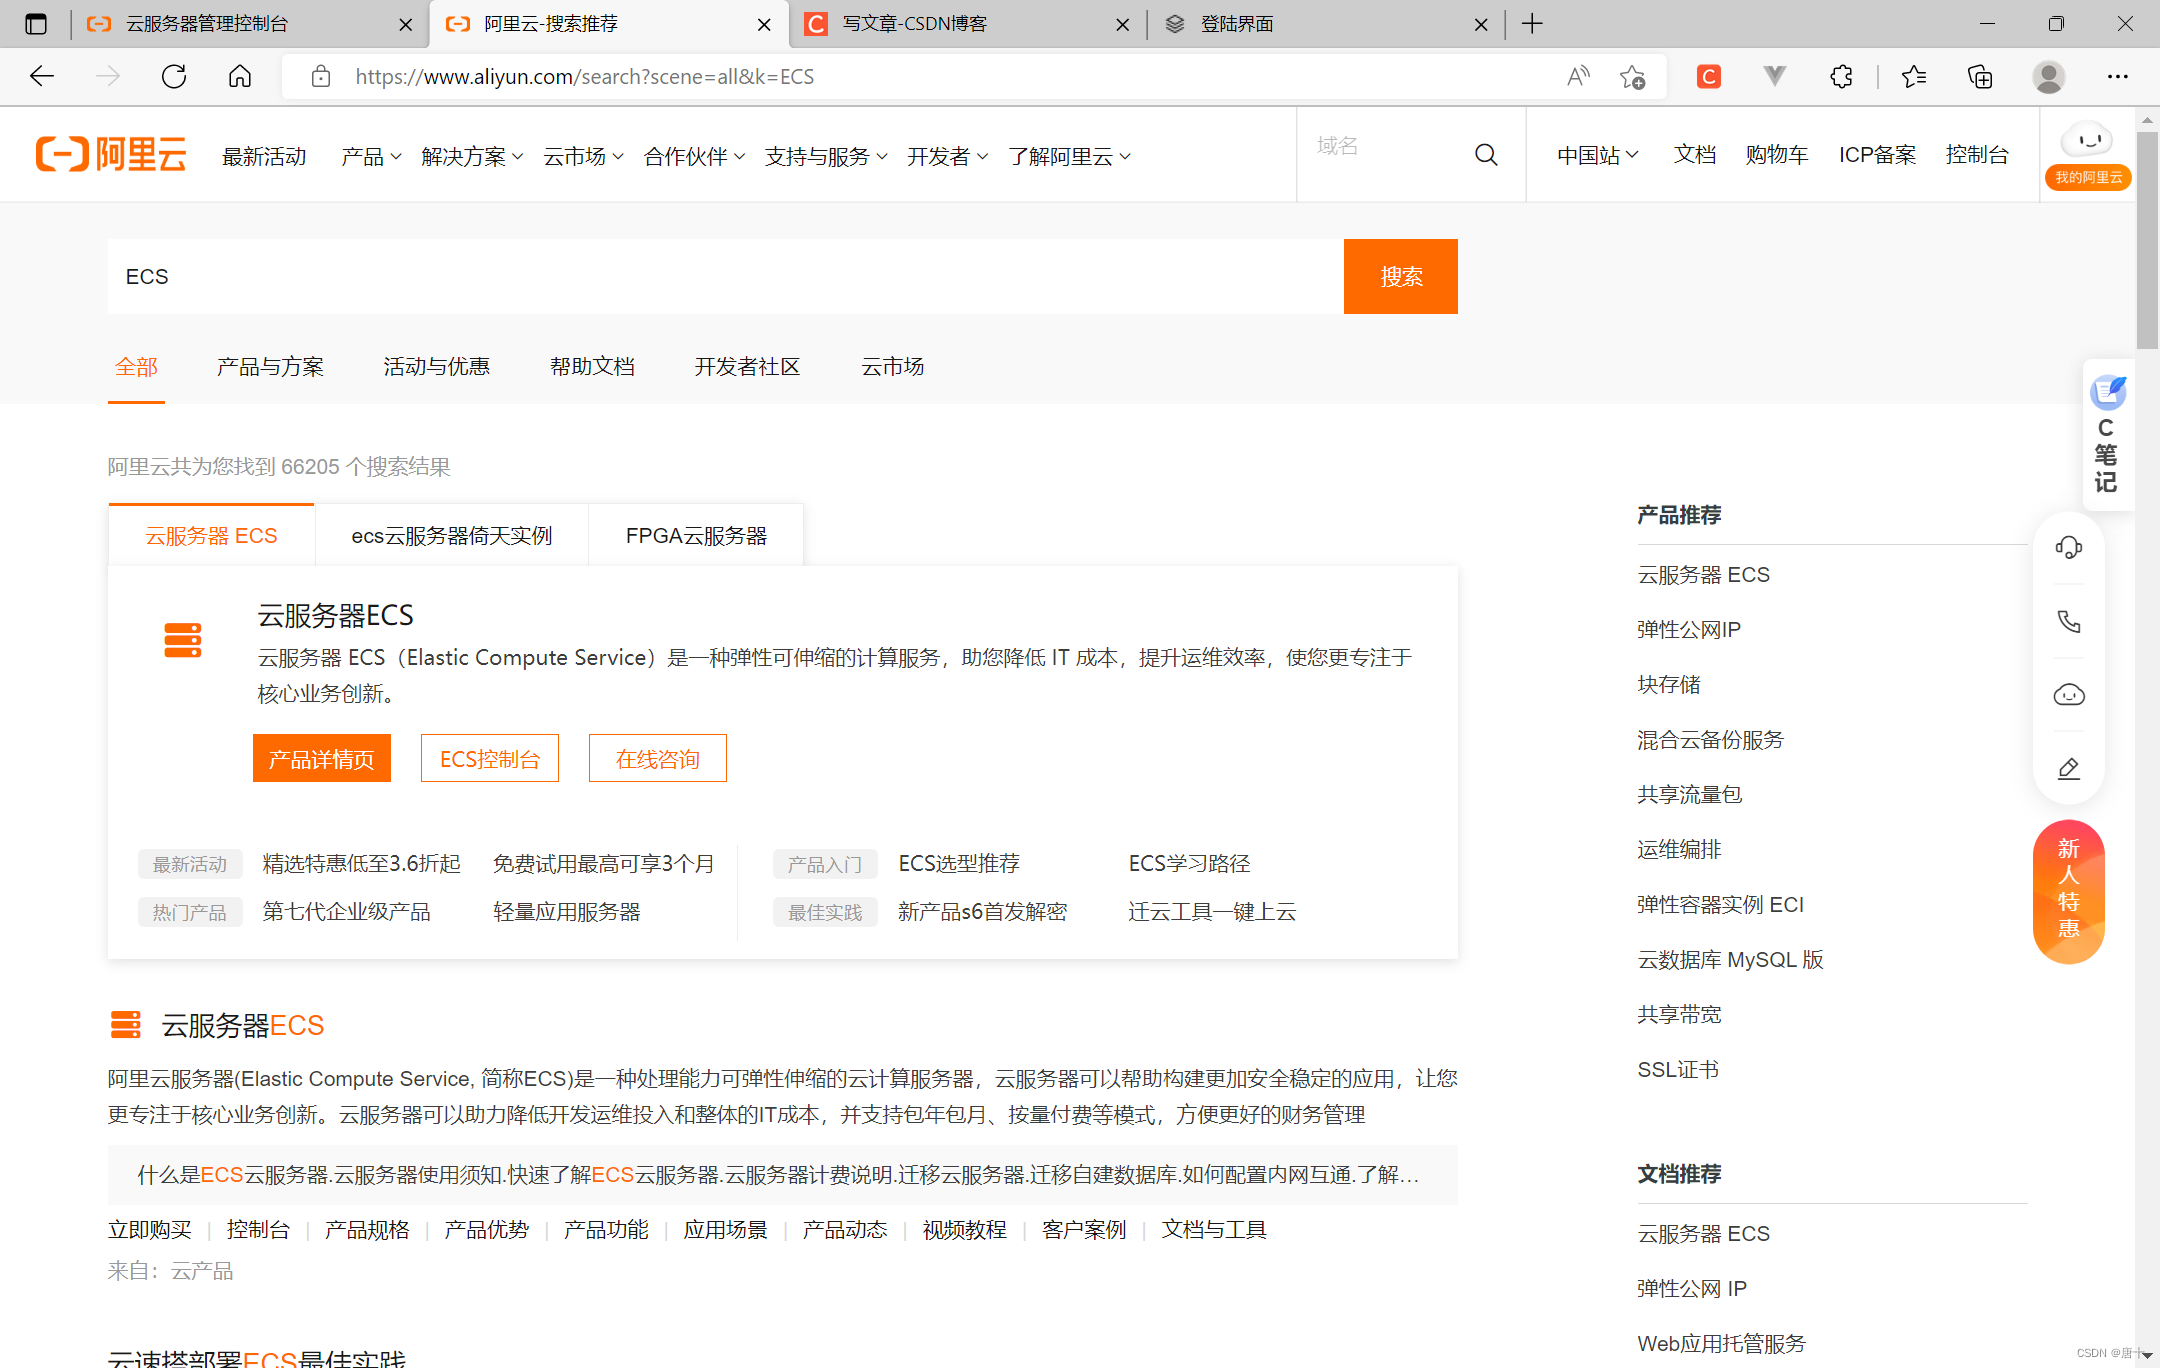
Task: Click the phone contact icon in sidebar
Action: (2068, 621)
